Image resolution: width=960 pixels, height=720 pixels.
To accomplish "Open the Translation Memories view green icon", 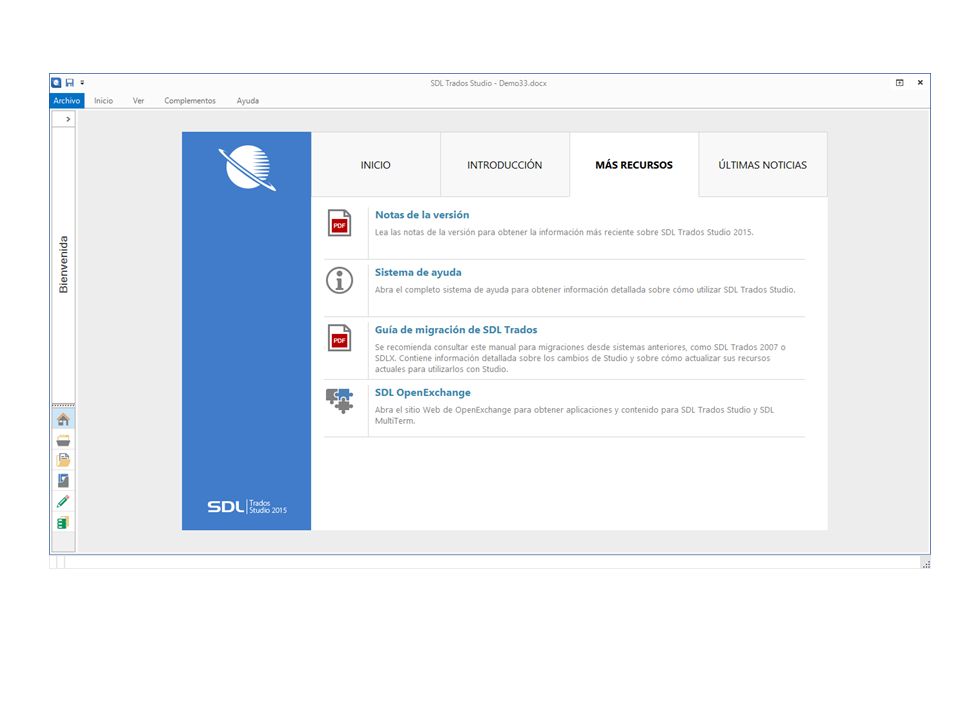I will click(63, 522).
